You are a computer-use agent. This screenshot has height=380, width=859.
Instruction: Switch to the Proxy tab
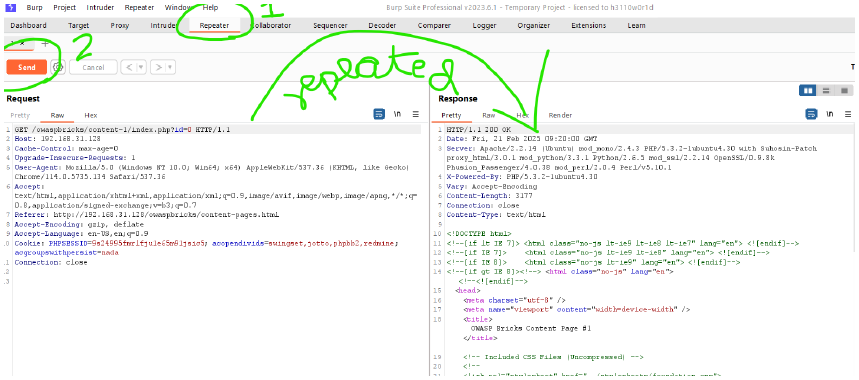pos(119,26)
